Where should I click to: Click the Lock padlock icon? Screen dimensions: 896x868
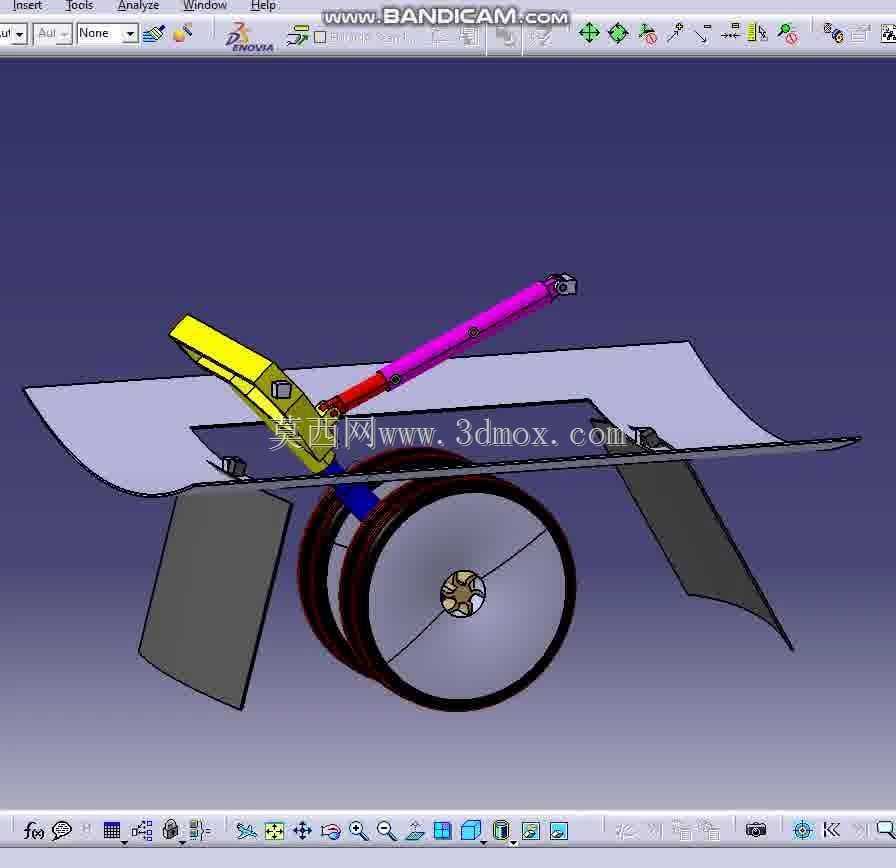(x=170, y=830)
